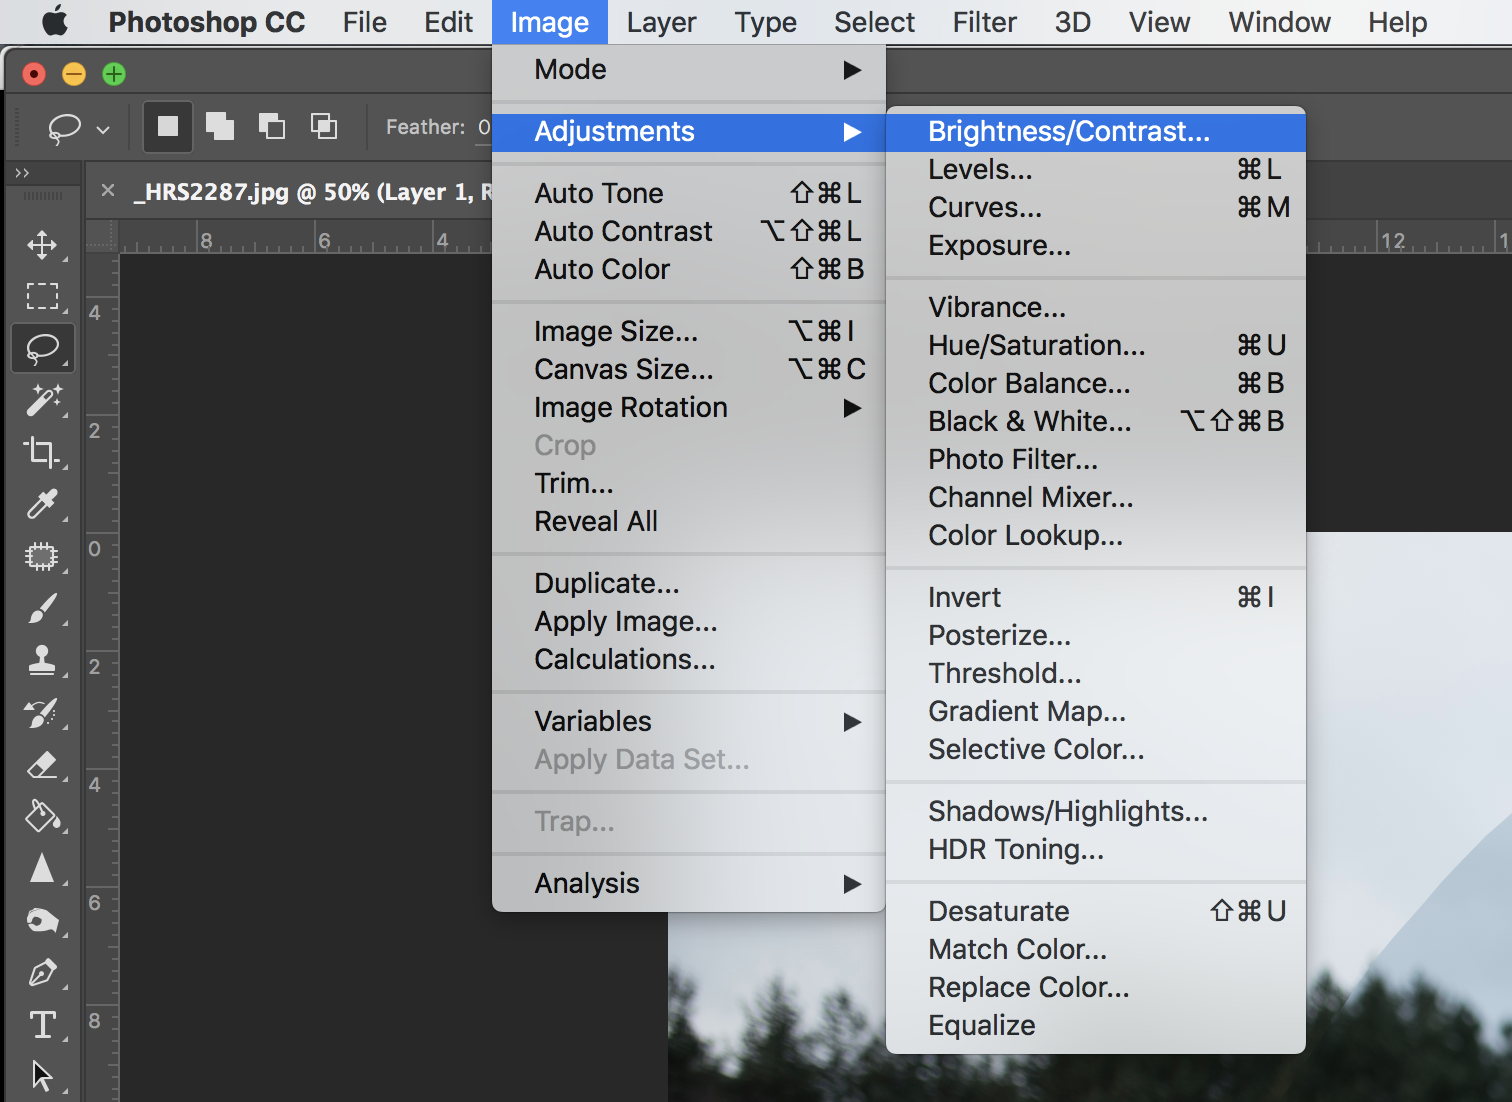Open the Edit menu

(448, 22)
